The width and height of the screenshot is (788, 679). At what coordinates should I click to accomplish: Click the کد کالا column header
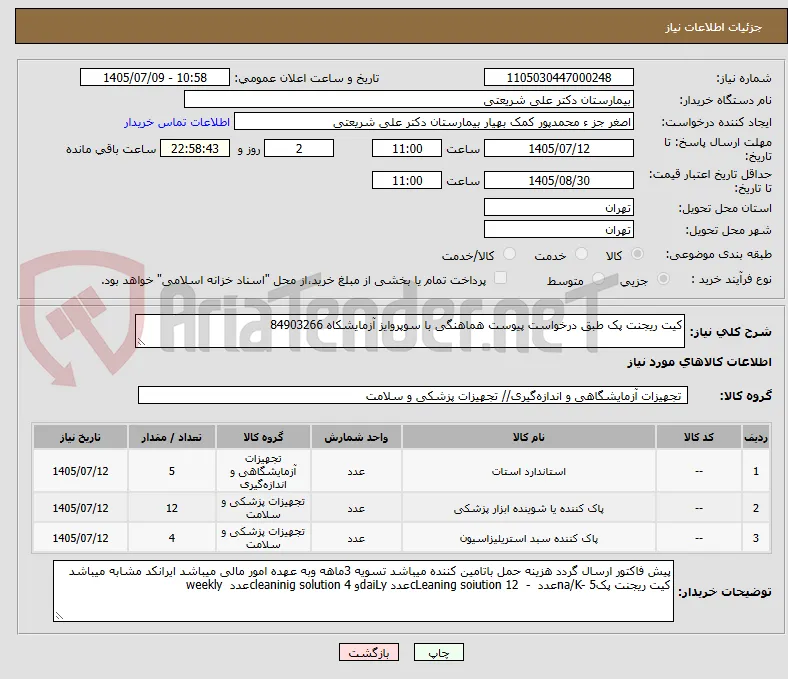pos(699,437)
